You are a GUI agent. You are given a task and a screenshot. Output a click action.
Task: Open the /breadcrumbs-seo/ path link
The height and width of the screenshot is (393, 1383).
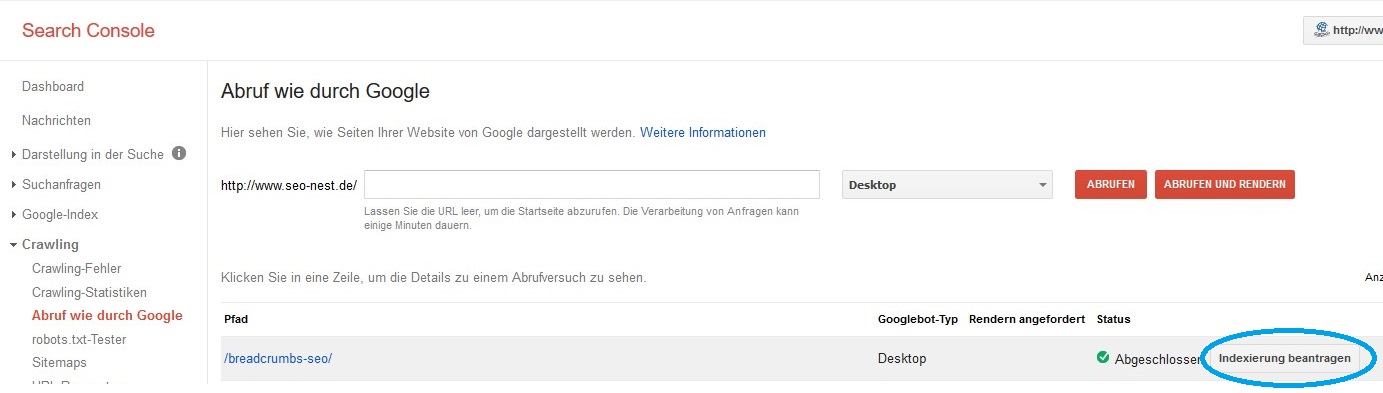(x=278, y=358)
